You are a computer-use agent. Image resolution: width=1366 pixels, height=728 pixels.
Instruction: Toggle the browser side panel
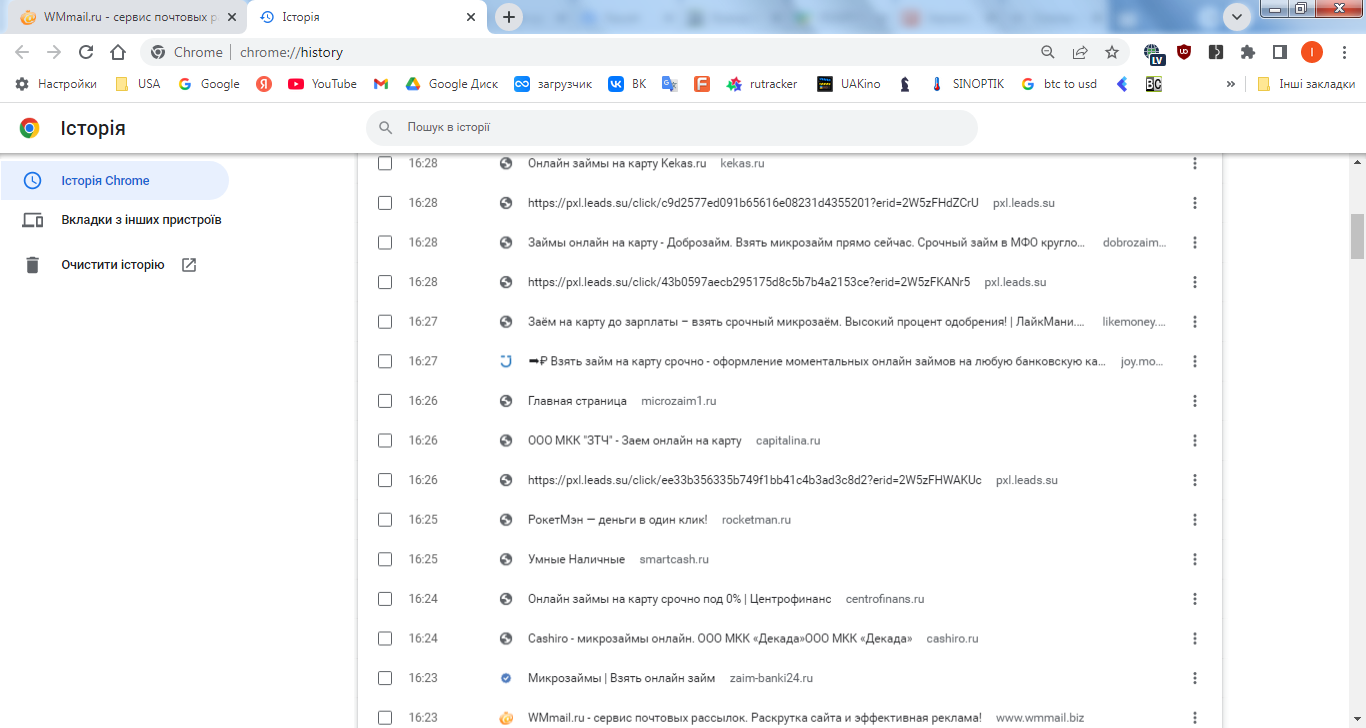point(1280,52)
